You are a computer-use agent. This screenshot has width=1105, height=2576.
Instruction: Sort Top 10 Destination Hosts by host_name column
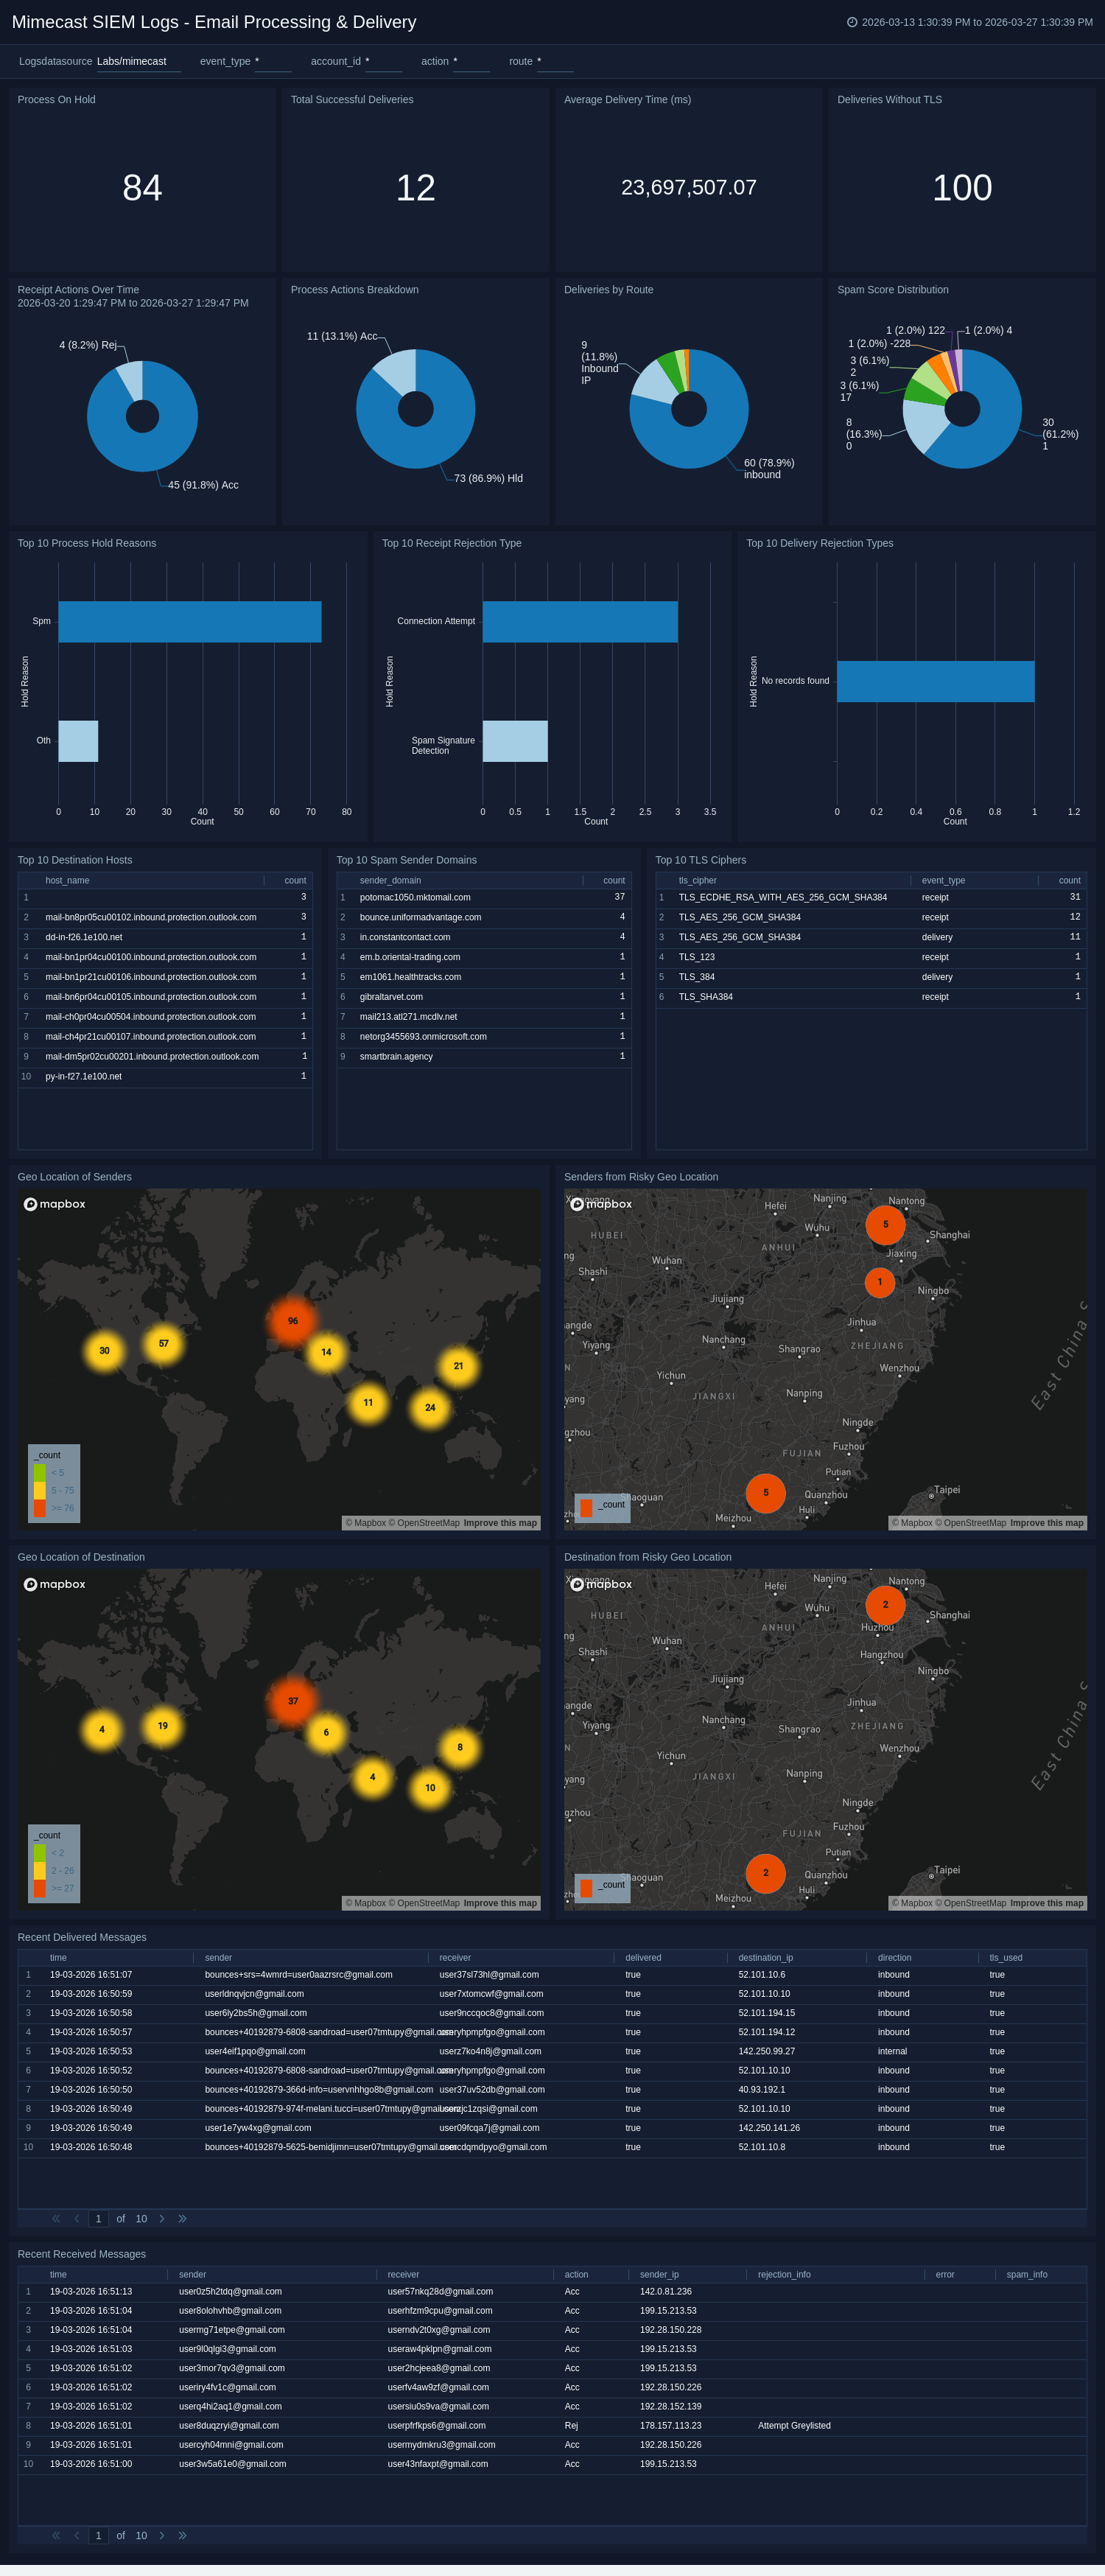click(67, 881)
